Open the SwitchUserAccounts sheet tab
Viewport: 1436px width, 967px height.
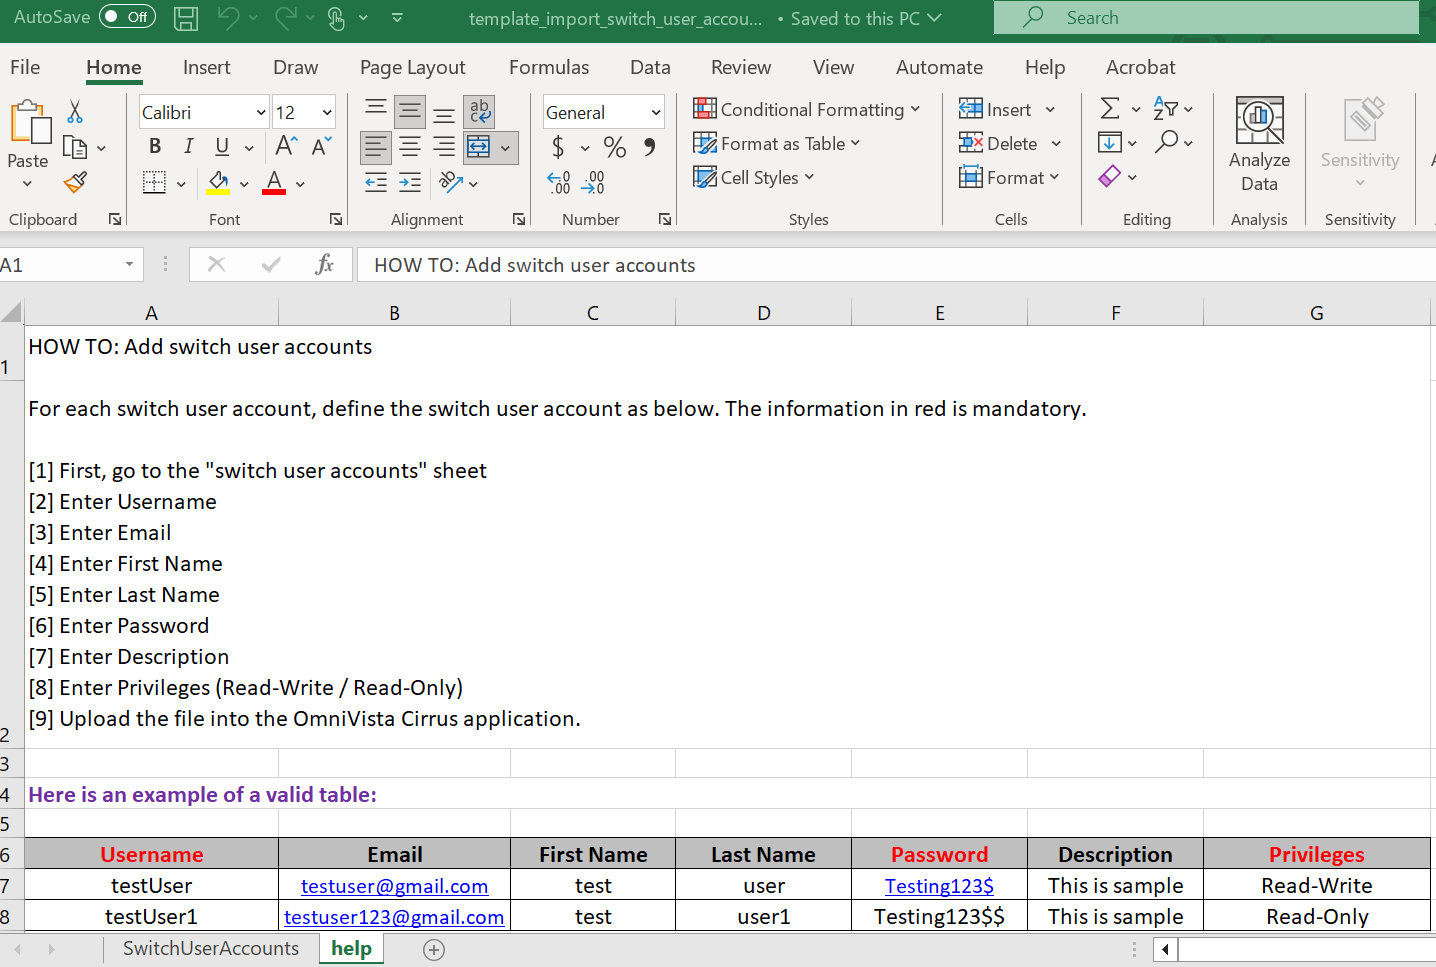211,948
